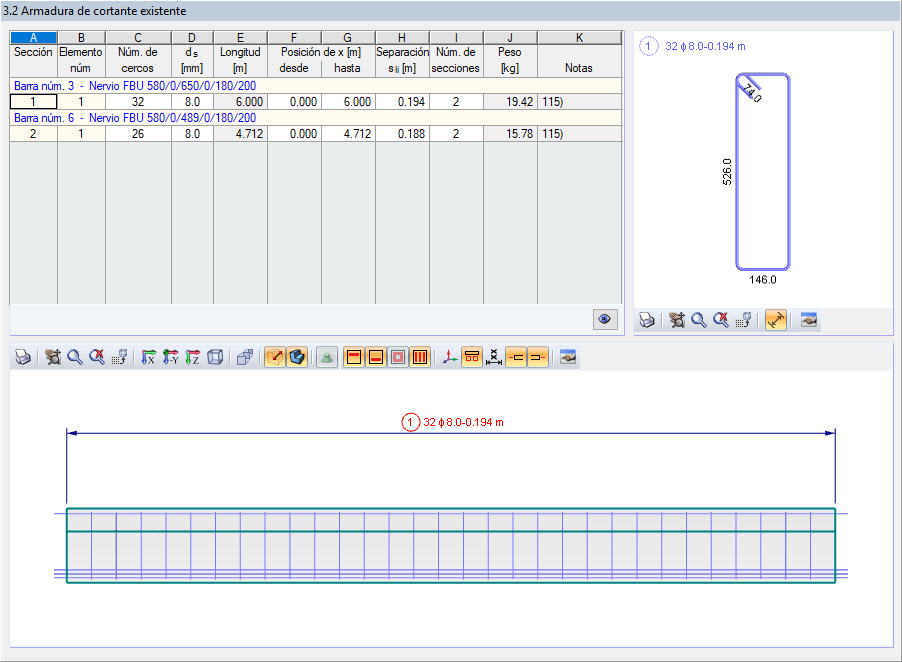Click stirrup count cell 32
902x662 pixels.
138,102
